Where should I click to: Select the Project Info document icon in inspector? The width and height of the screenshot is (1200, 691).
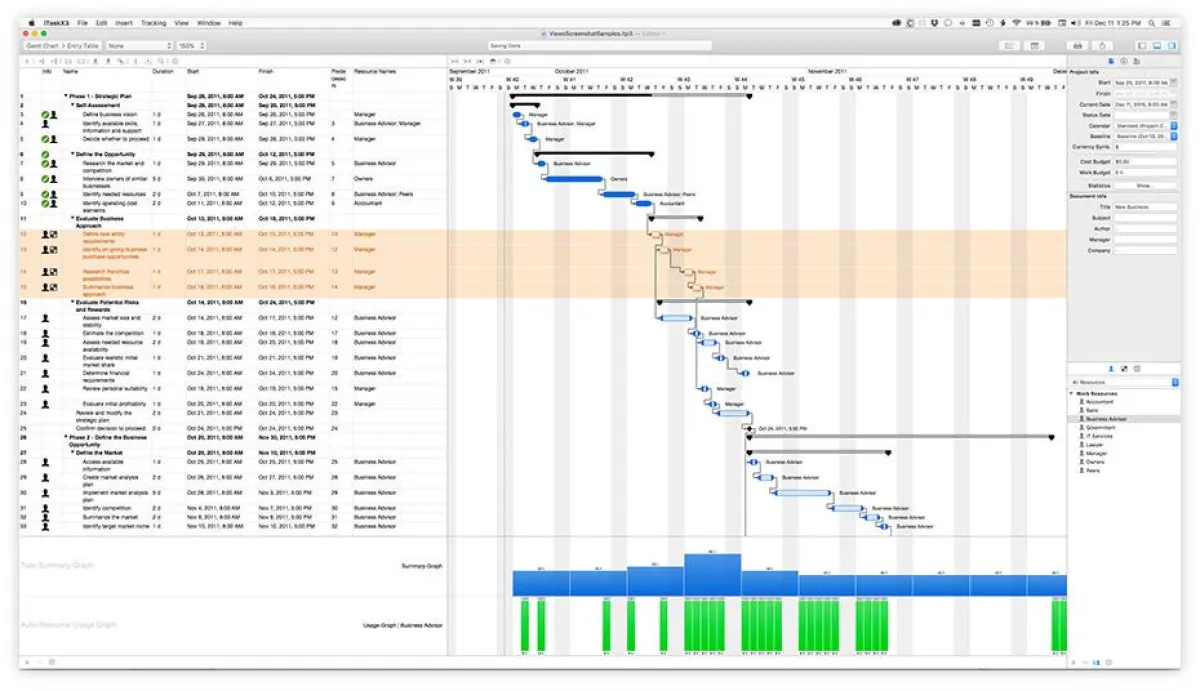point(1111,60)
